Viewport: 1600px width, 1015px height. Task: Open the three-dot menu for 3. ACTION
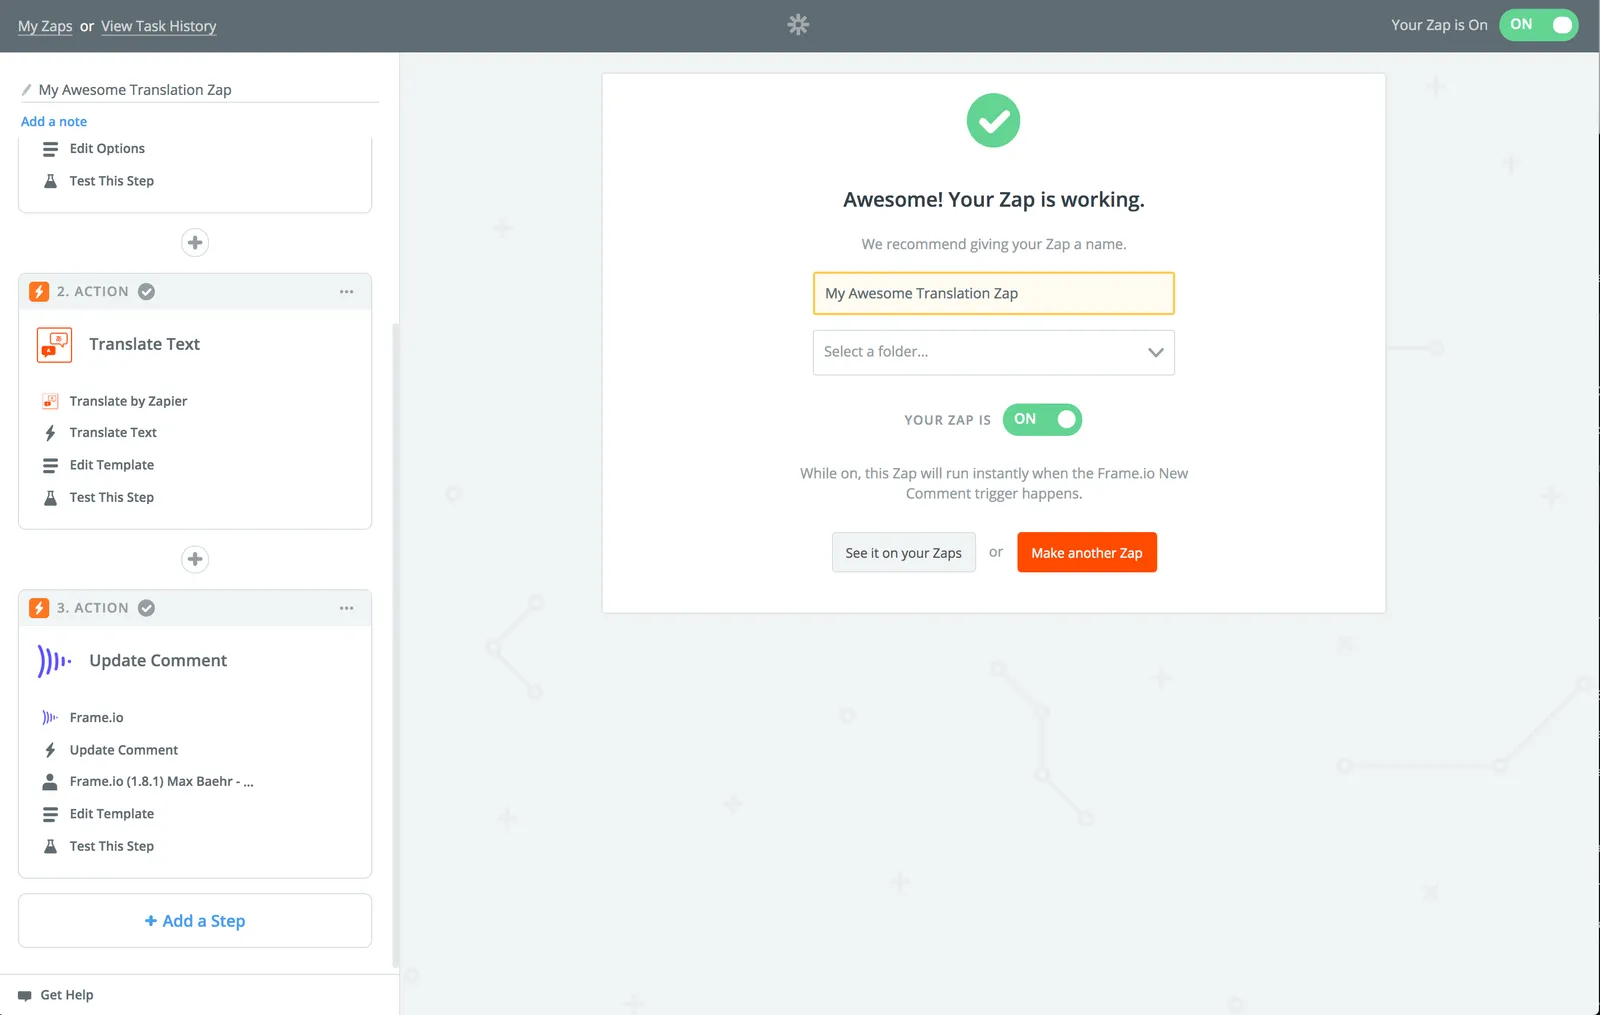click(347, 608)
